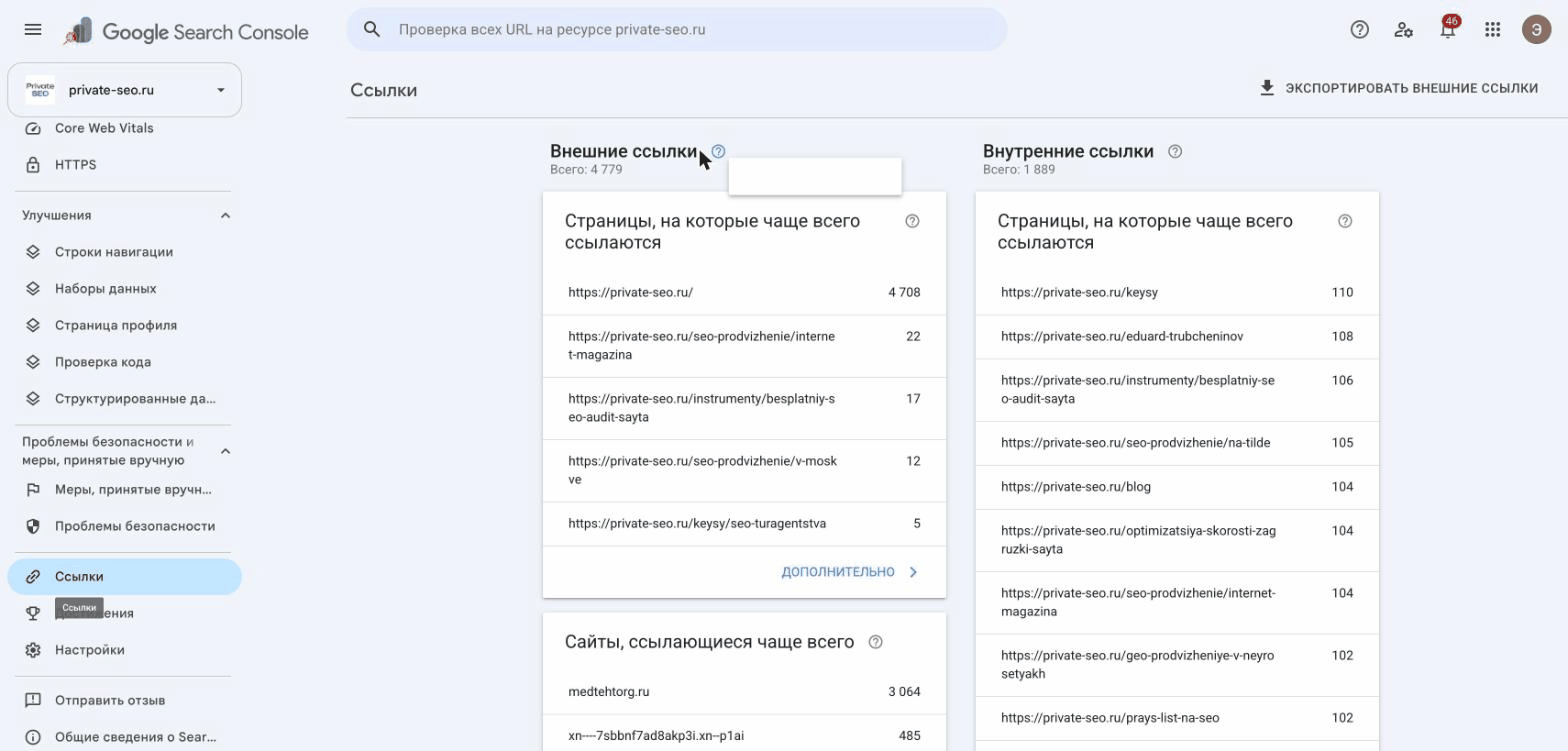This screenshot has width=1568, height=751.
Task: Open the private-seo.ru property dropdown
Action: [x=124, y=90]
